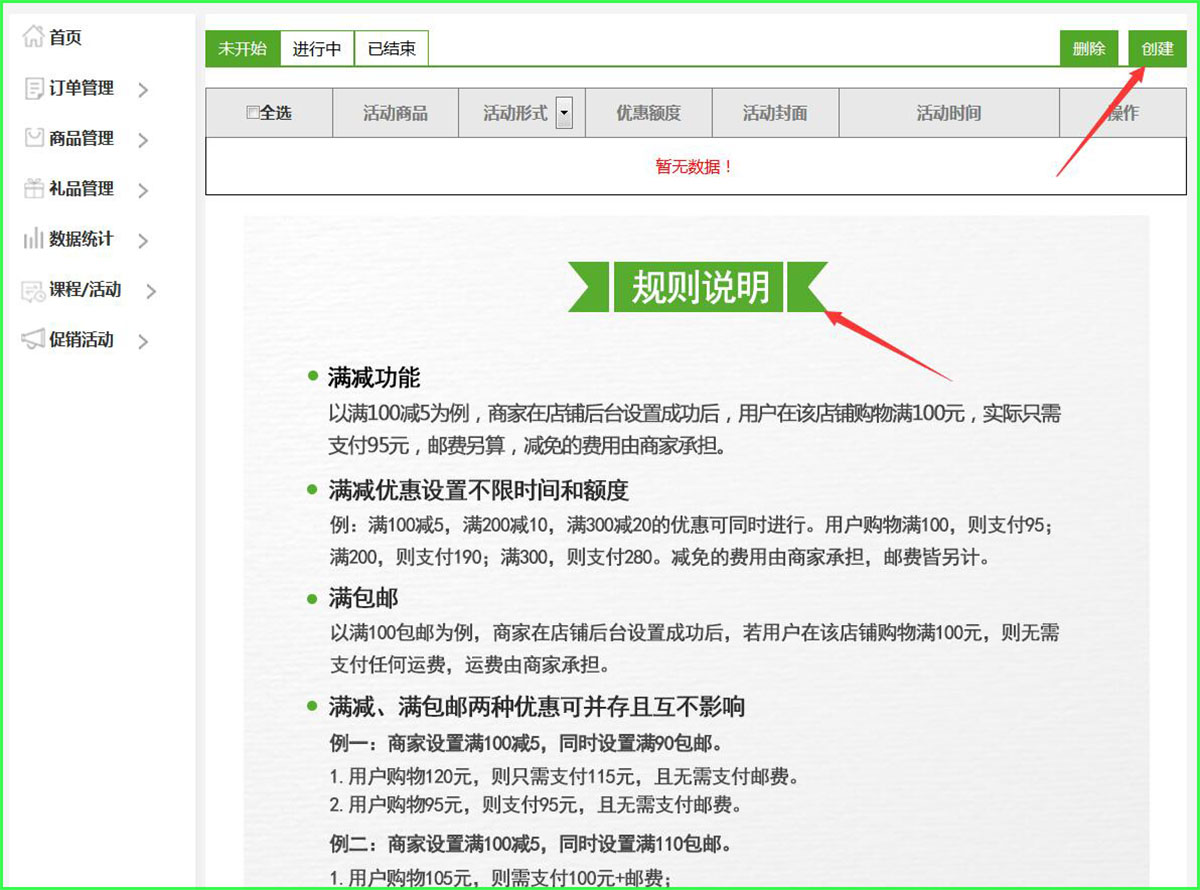Select the 未开始 tab
This screenshot has height=890, width=1200.
[x=242, y=48]
